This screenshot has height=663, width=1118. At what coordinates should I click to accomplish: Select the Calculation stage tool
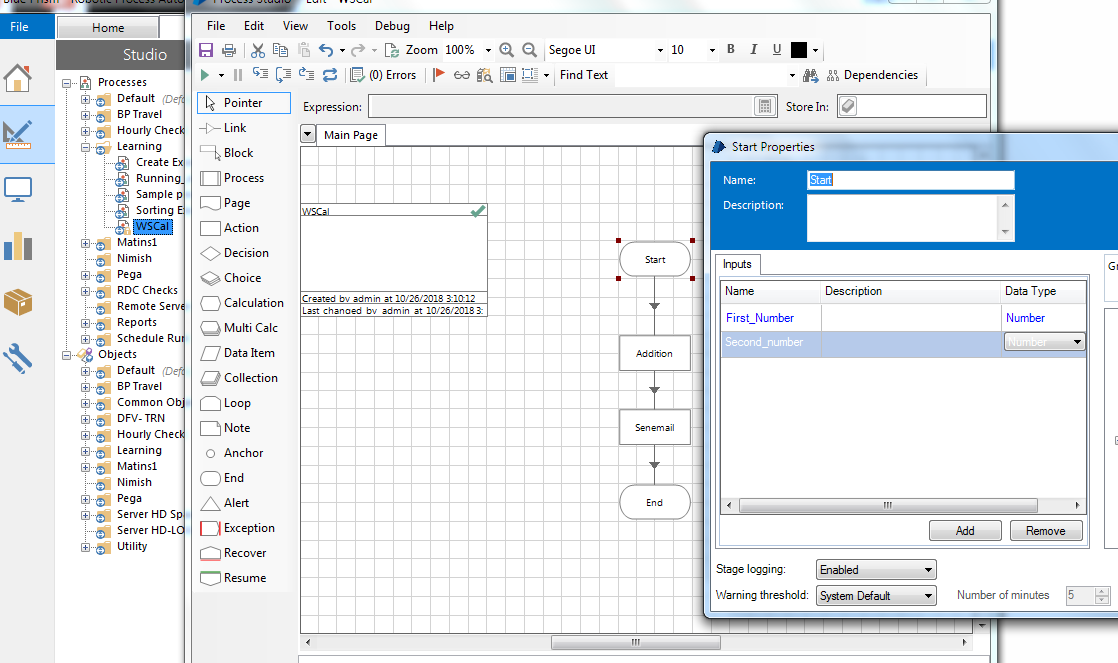point(243,303)
